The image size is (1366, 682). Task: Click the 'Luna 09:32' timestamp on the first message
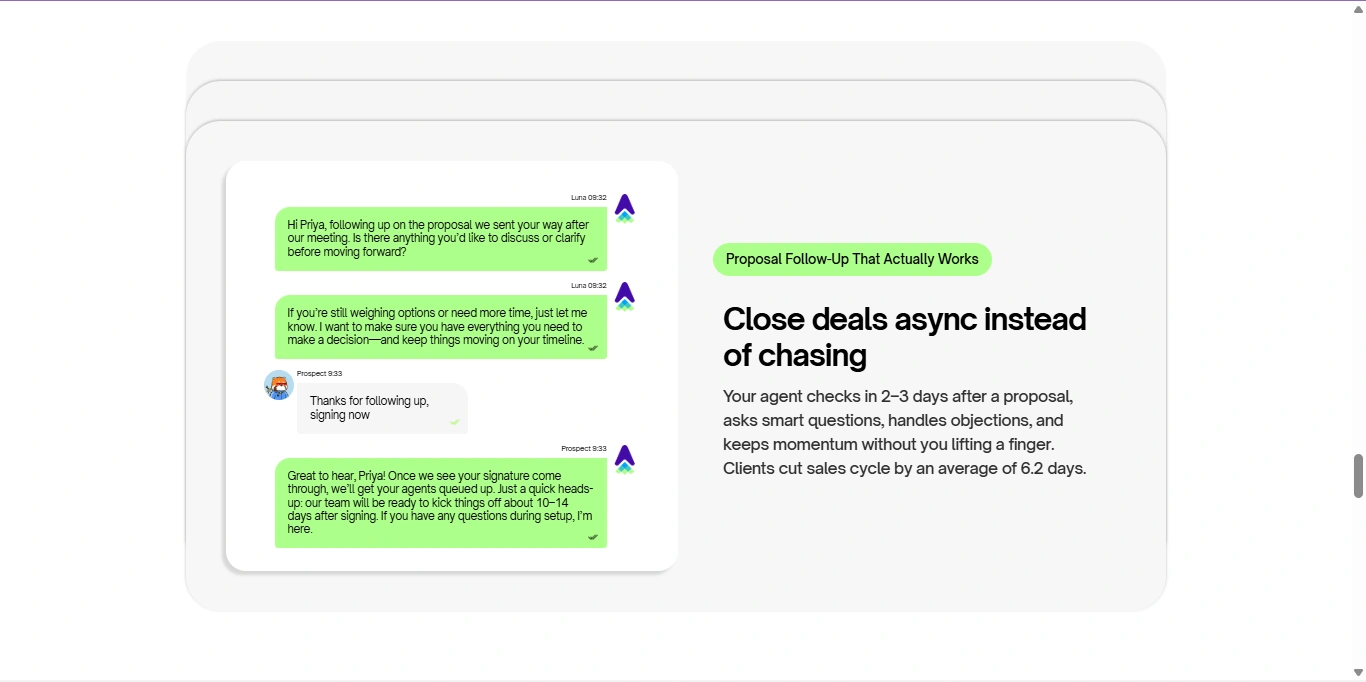(x=589, y=198)
